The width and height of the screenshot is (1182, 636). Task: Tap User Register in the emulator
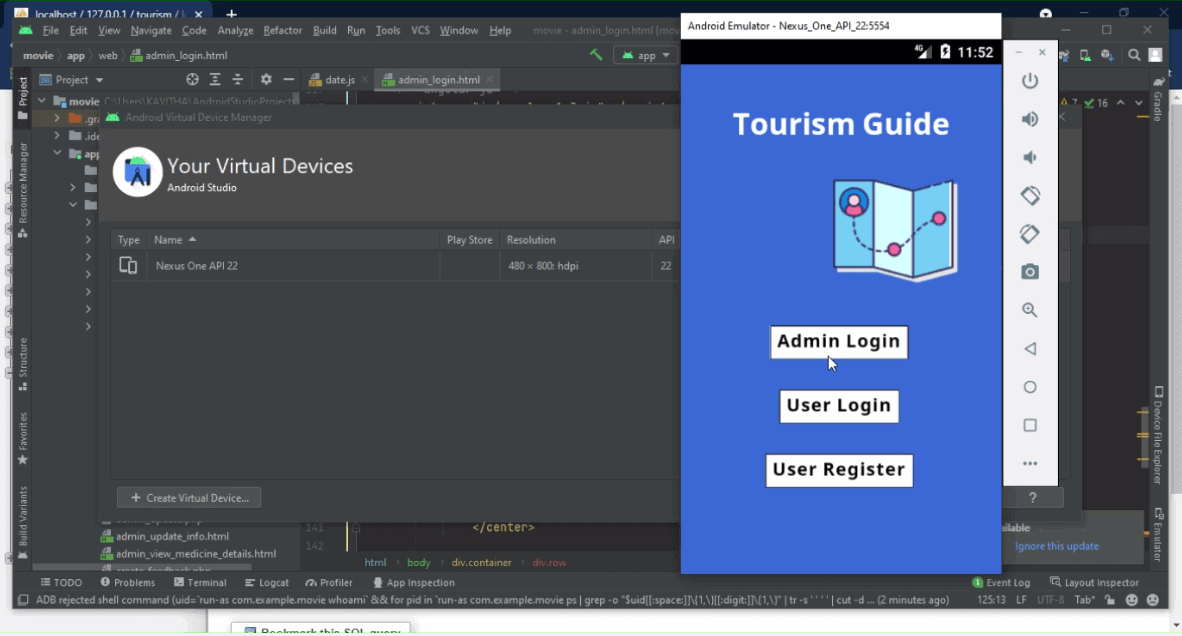coord(838,470)
